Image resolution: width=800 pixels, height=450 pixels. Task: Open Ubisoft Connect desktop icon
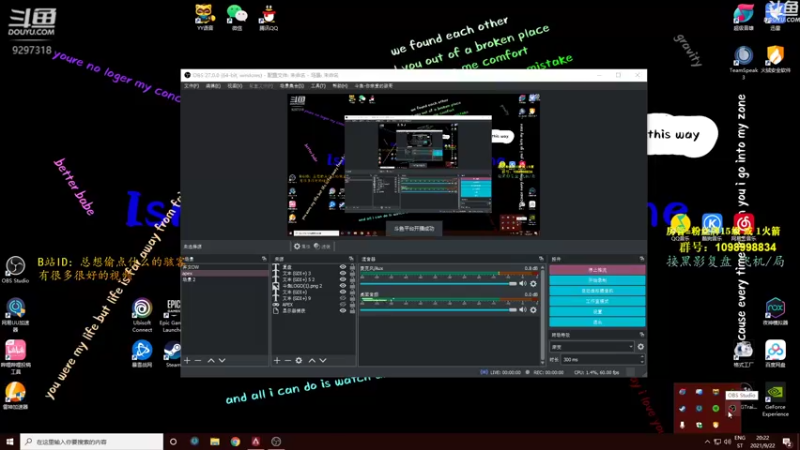click(142, 315)
